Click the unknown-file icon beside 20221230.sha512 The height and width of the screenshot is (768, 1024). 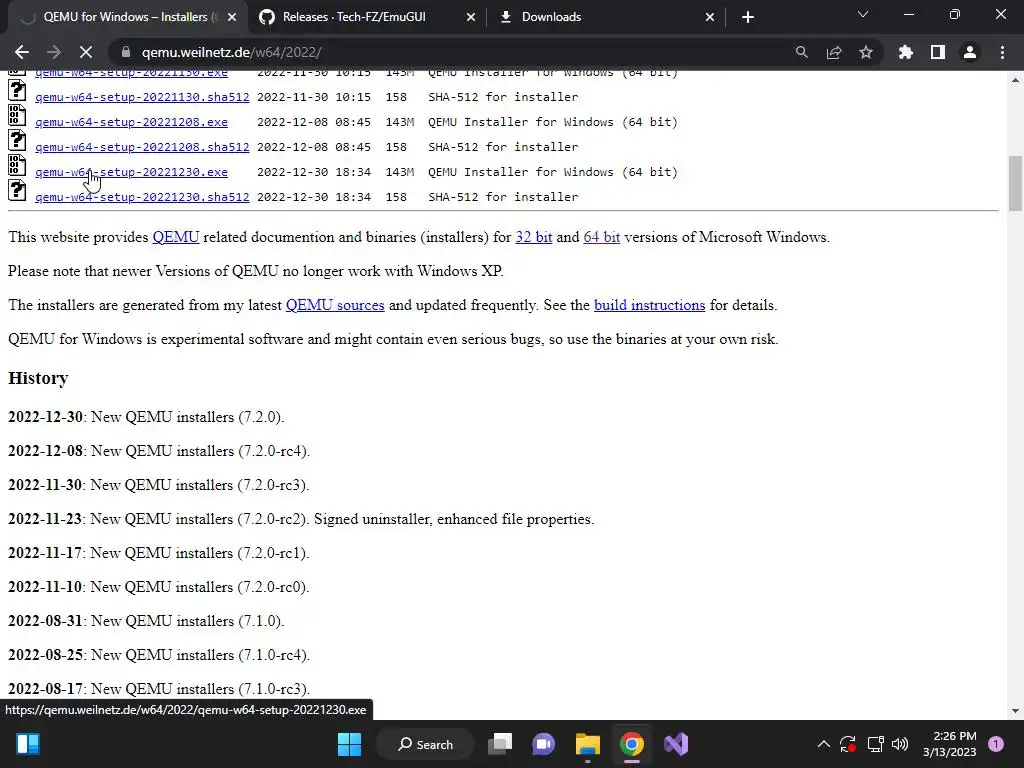tap(17, 190)
